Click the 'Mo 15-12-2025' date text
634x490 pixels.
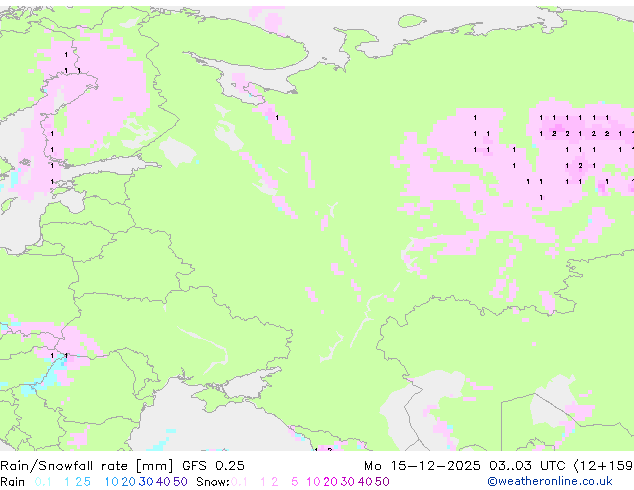click(x=422, y=466)
